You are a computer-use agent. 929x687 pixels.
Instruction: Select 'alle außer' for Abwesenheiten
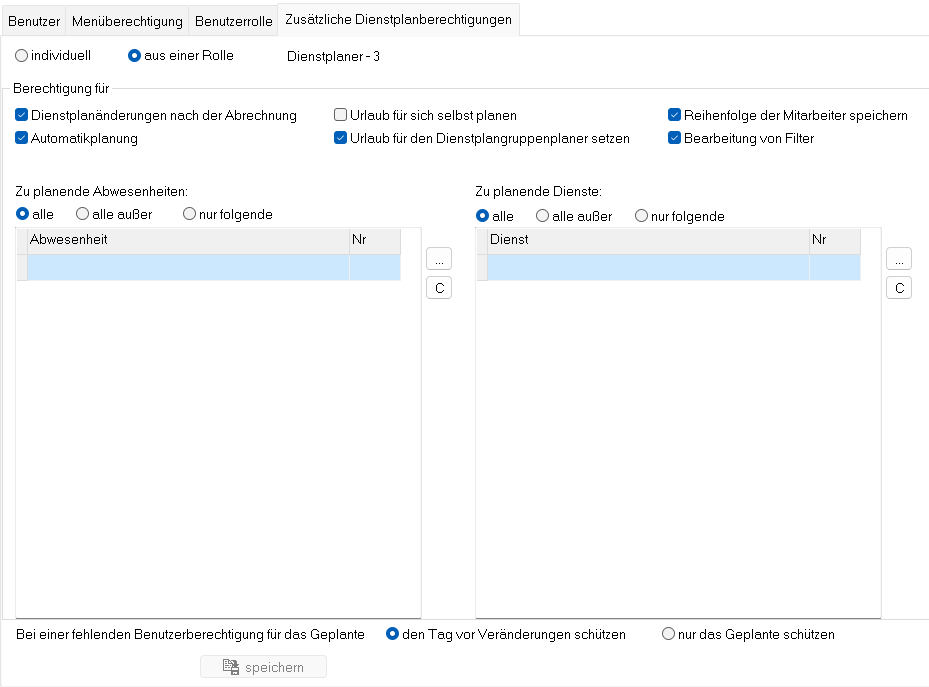coord(83,214)
